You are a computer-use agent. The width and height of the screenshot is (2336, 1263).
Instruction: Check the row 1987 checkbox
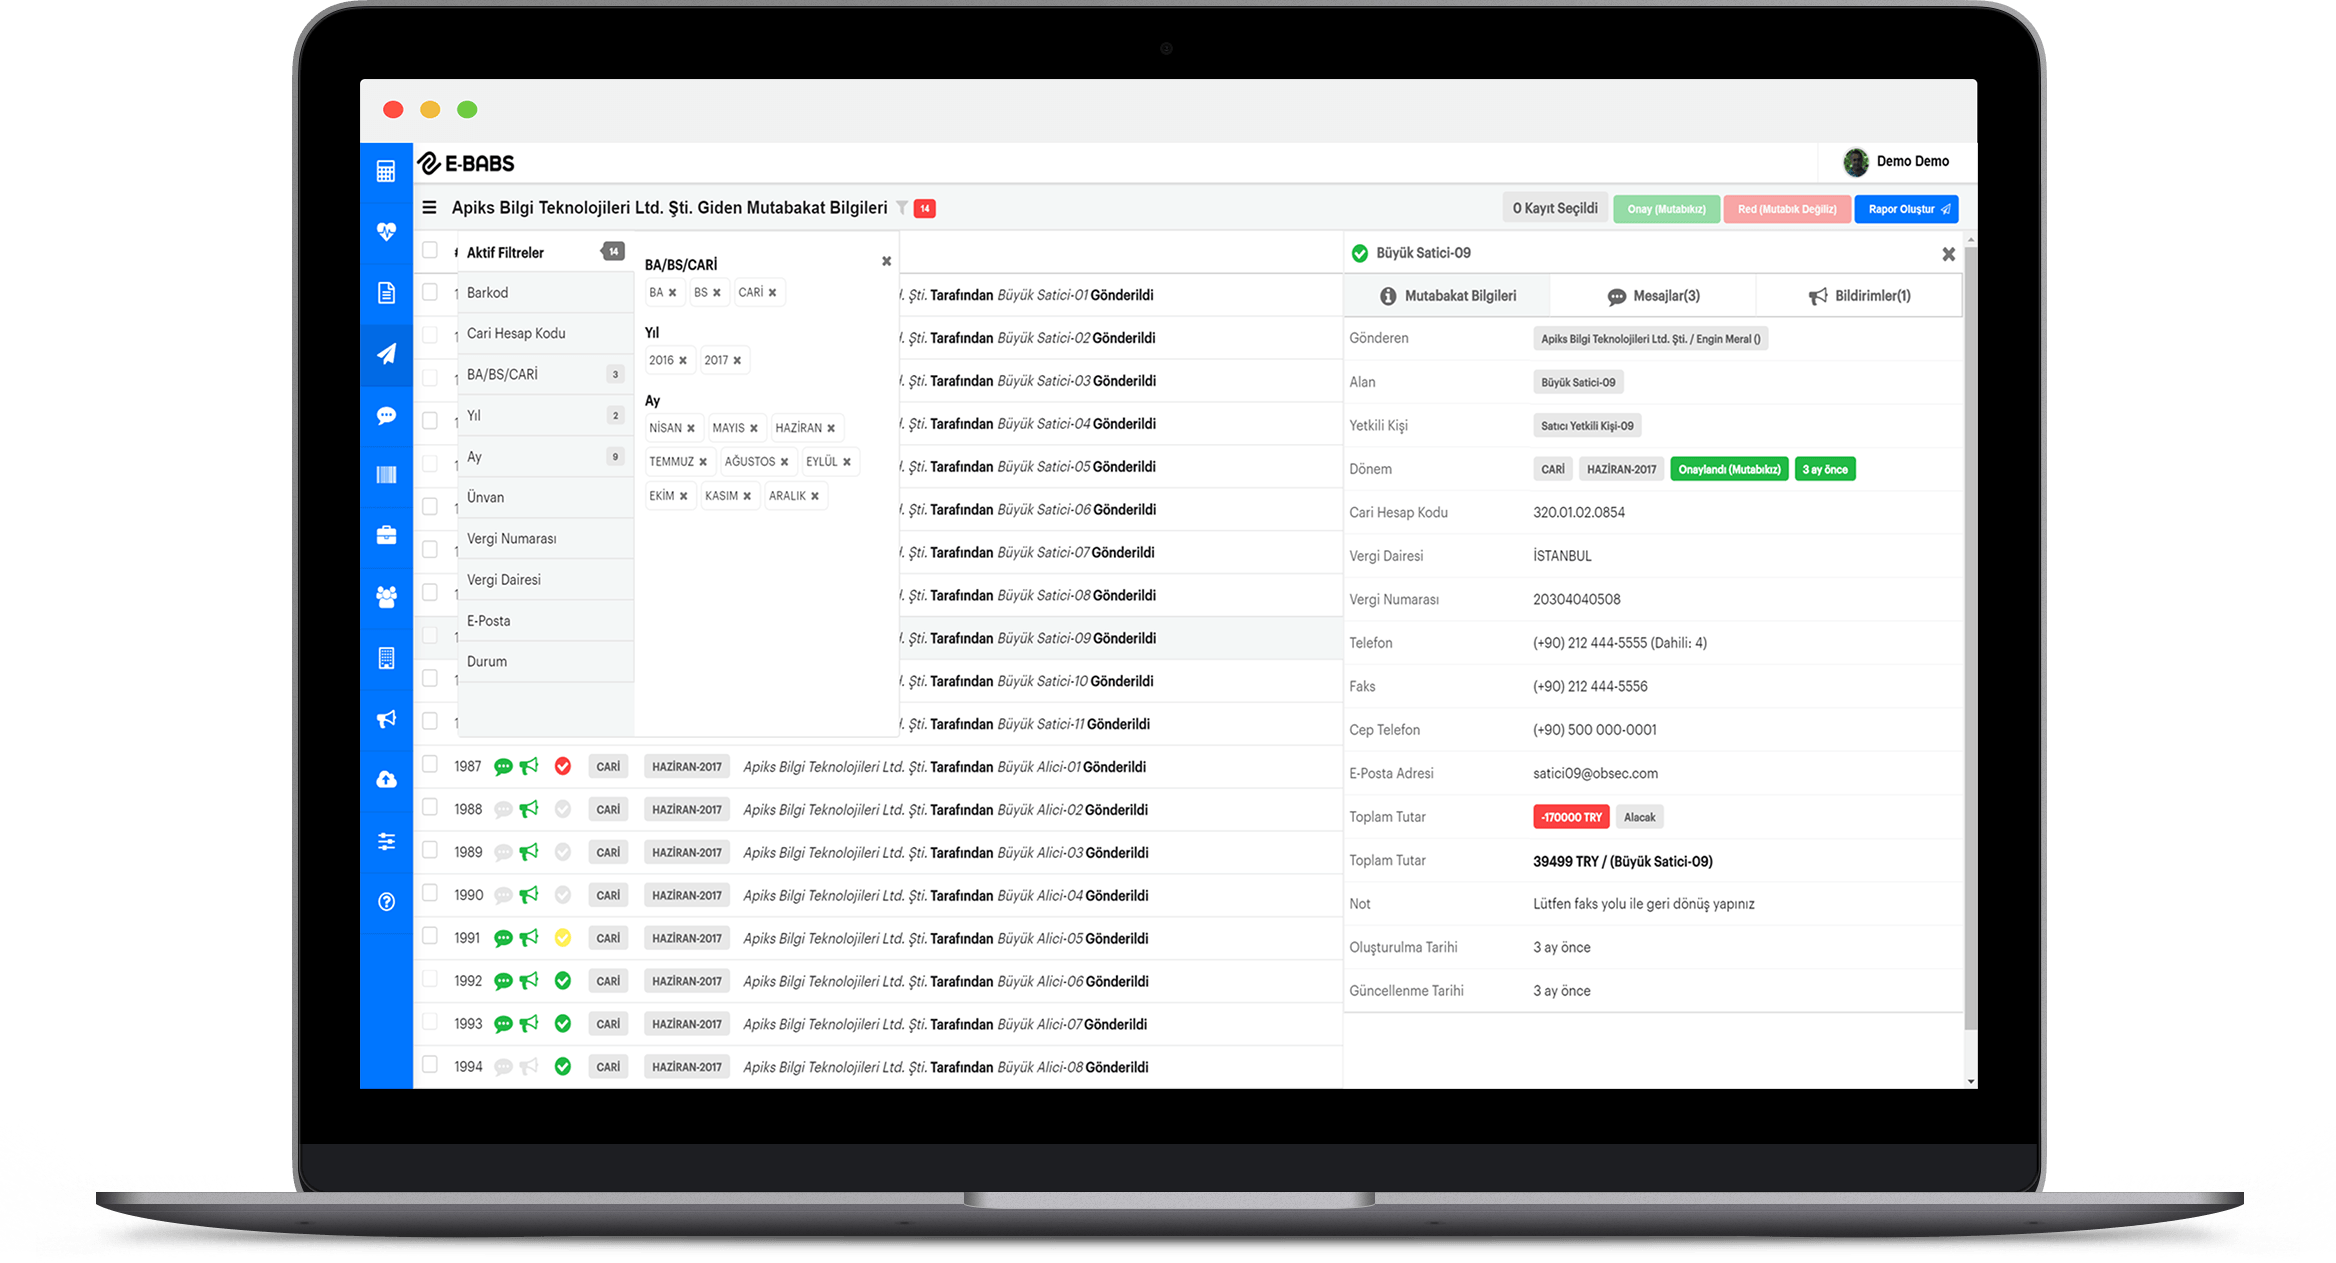tap(430, 764)
